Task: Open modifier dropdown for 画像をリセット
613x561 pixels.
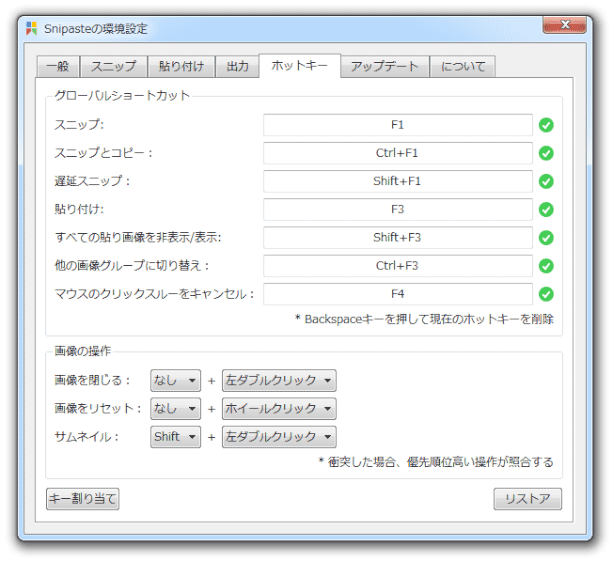Action: 176,409
